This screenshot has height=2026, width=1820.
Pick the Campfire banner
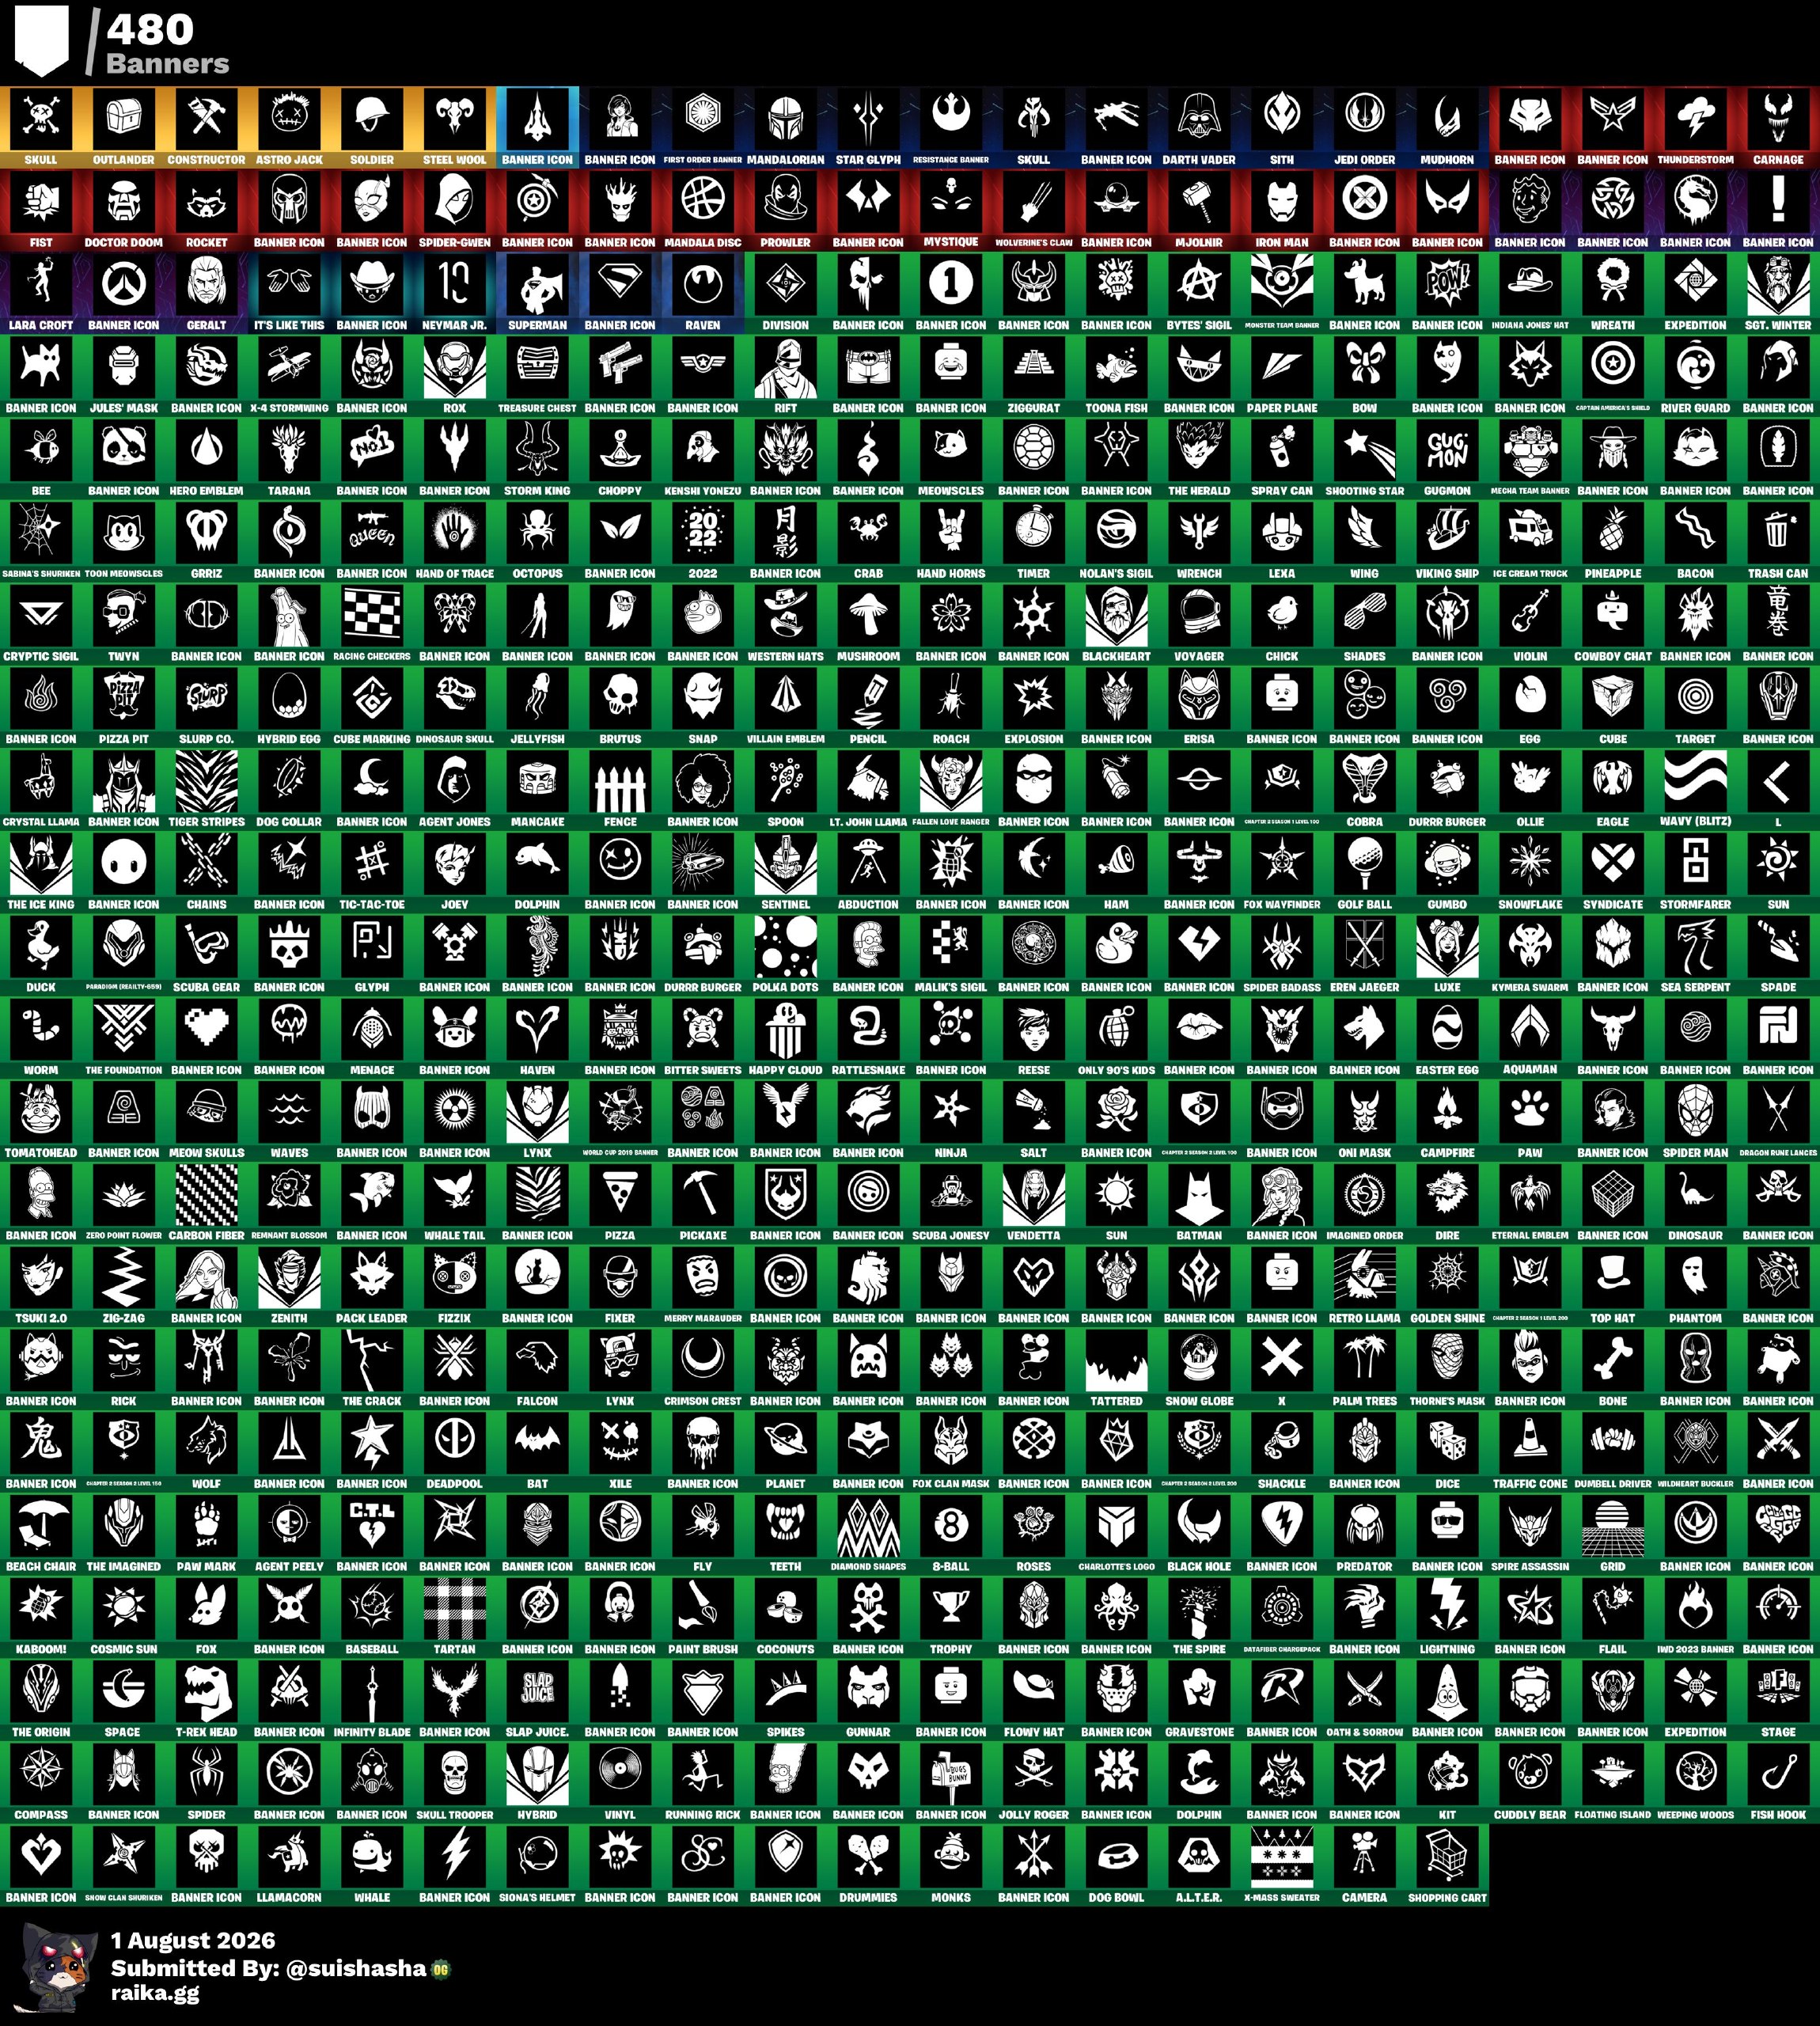point(1447,1121)
